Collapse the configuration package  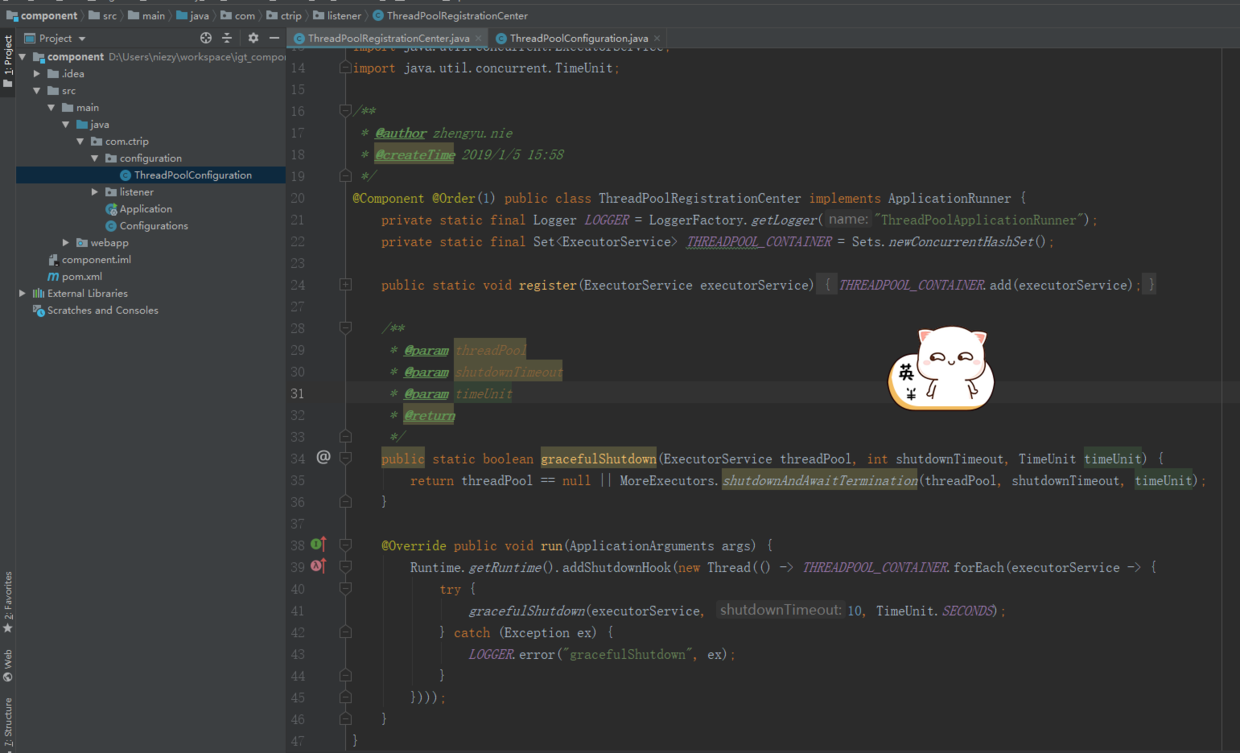(95, 159)
